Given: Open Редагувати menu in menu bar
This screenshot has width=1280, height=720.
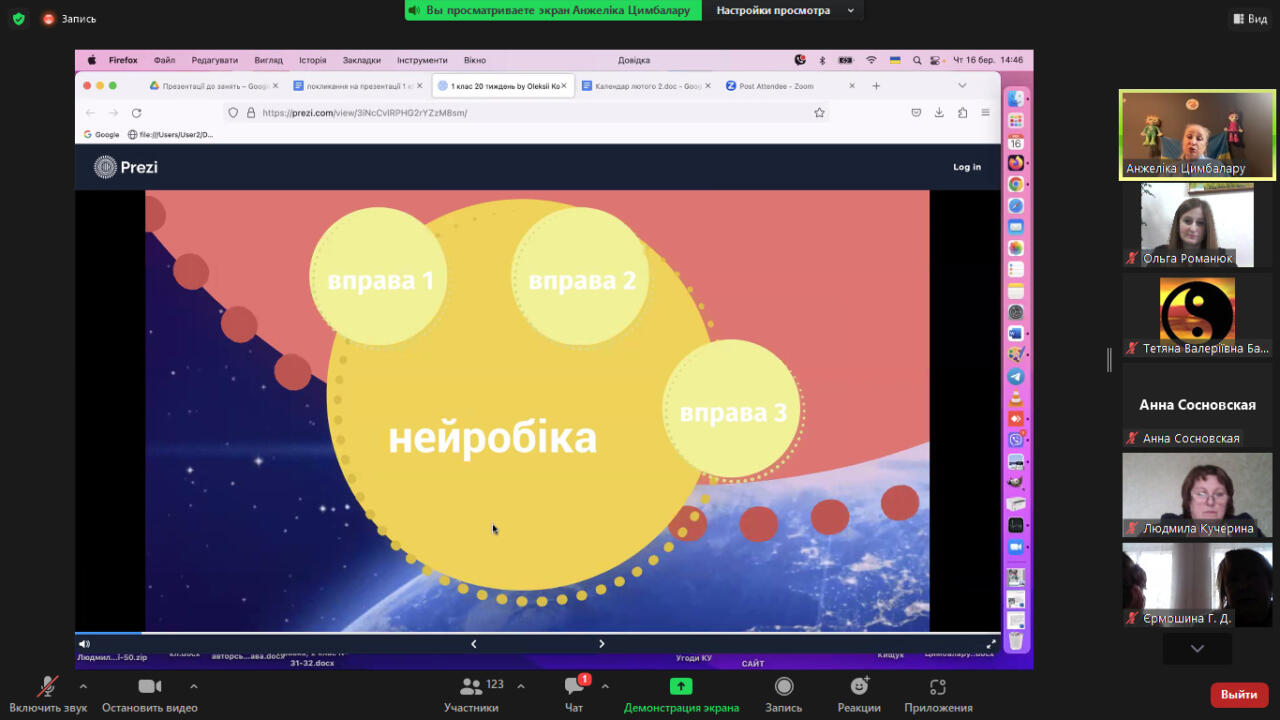Looking at the screenshot, I should click(x=215, y=60).
